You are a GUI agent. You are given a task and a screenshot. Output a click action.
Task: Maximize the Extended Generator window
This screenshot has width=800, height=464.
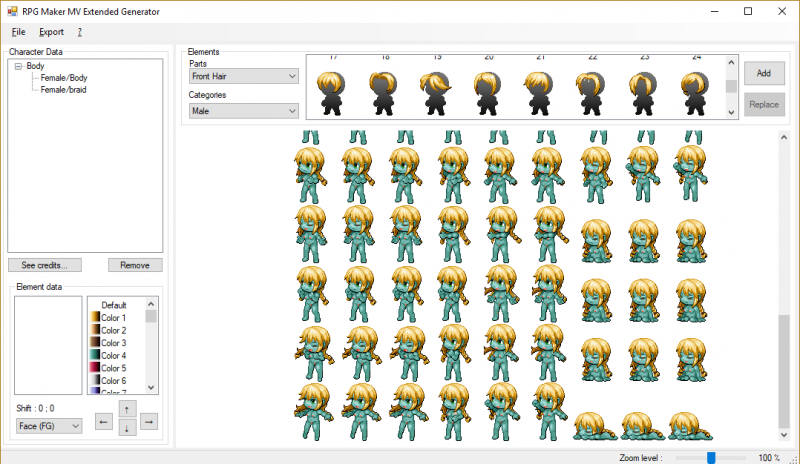pyautogui.click(x=748, y=11)
